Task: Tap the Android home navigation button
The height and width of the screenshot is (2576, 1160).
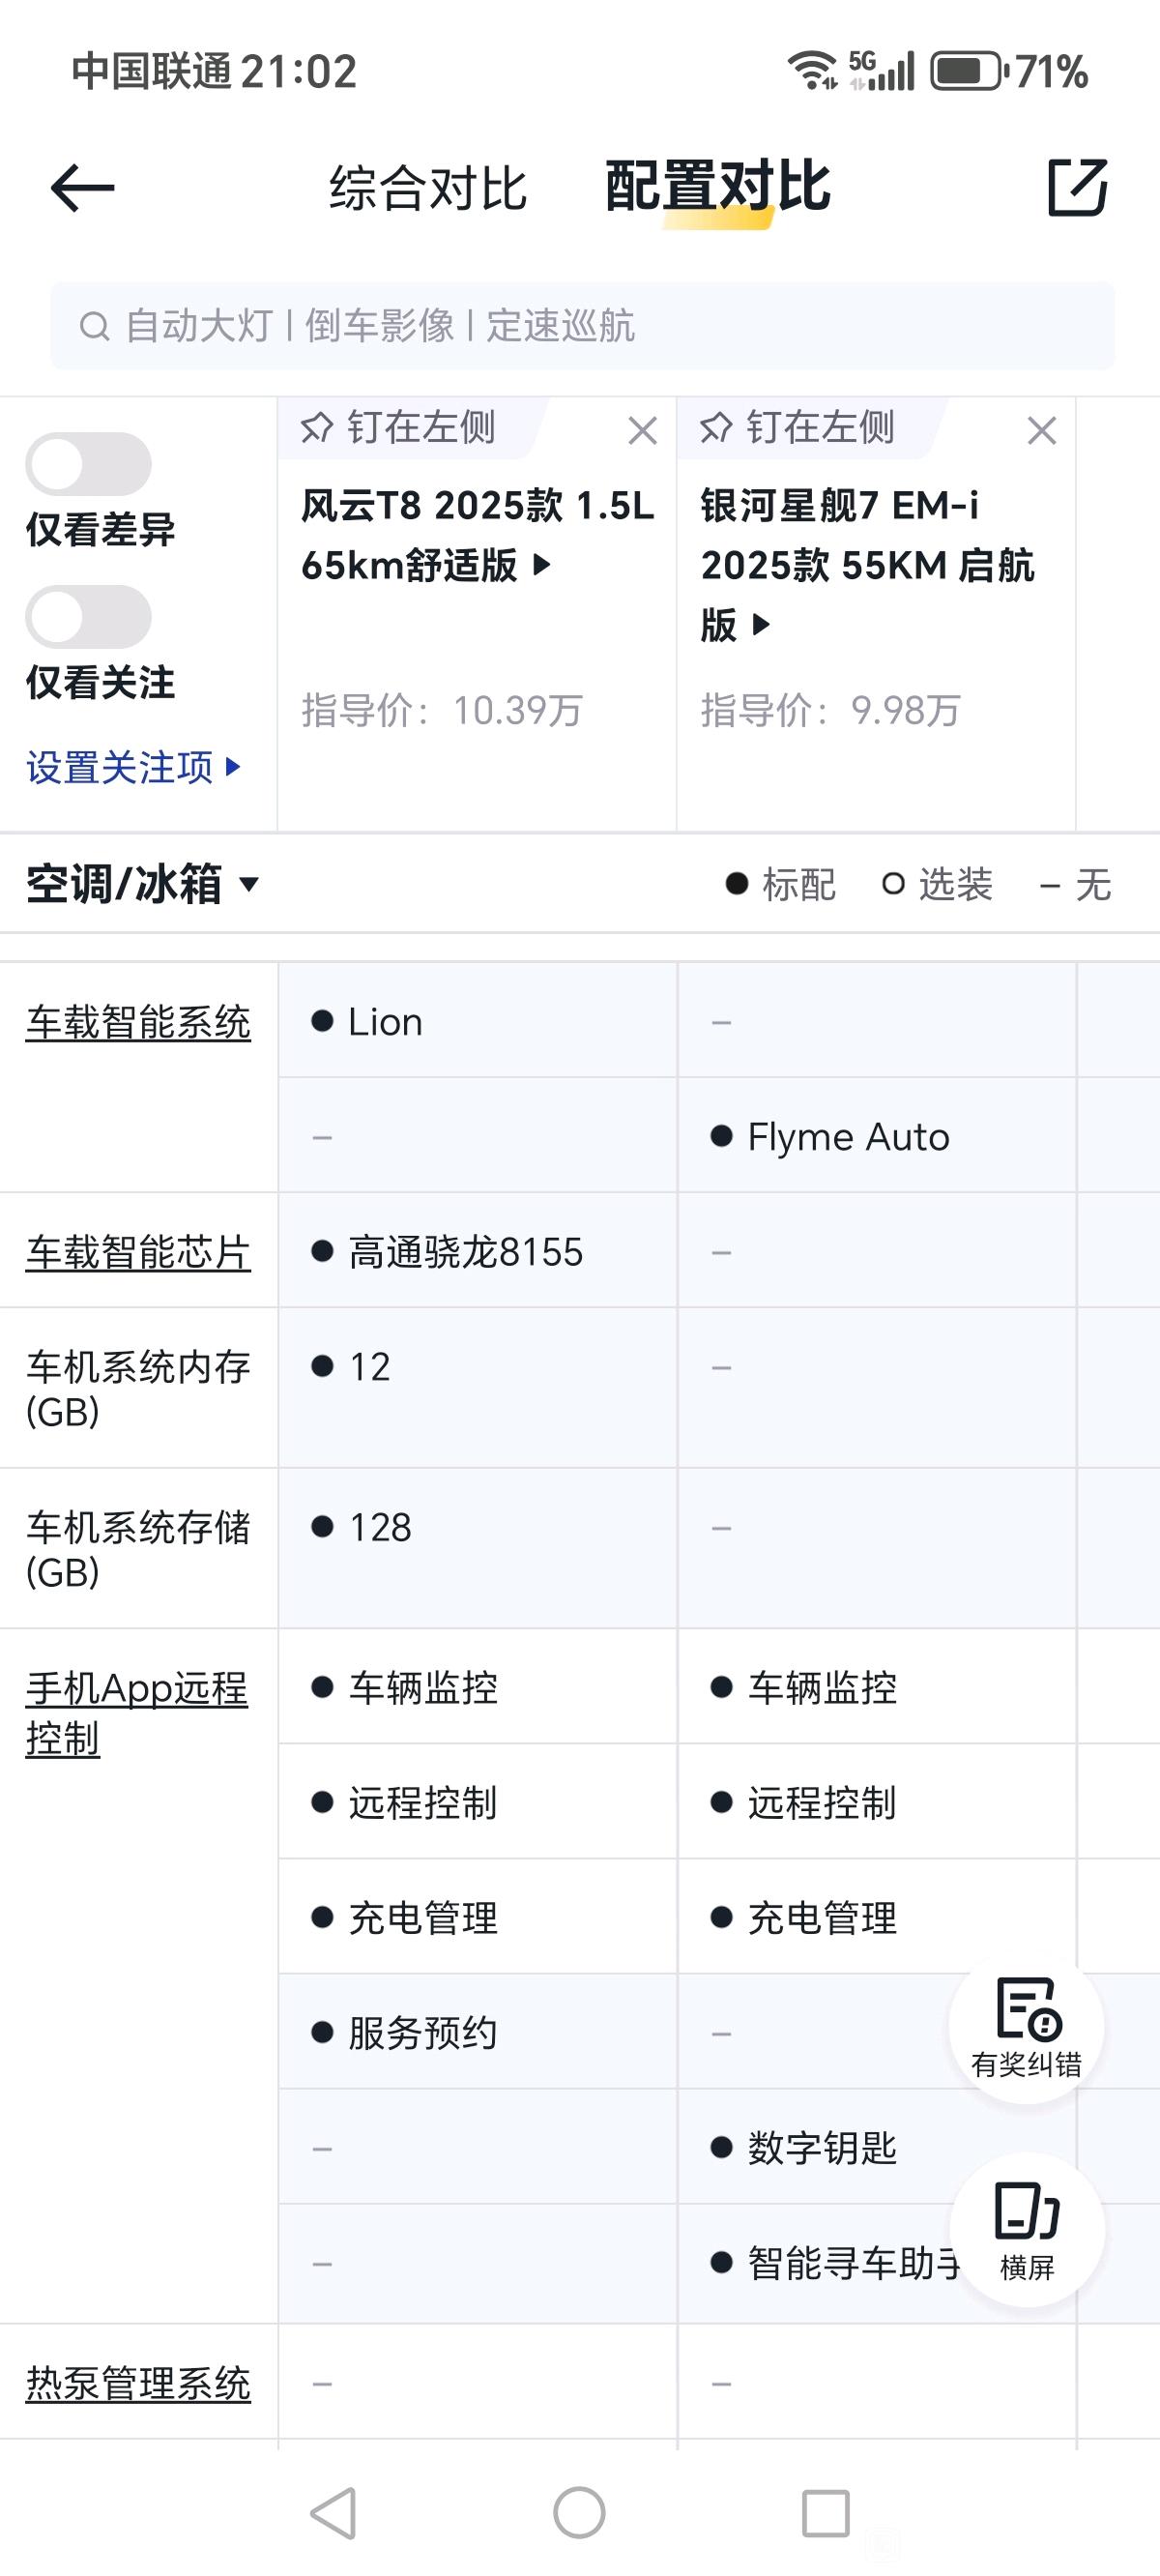Action: (579, 2513)
